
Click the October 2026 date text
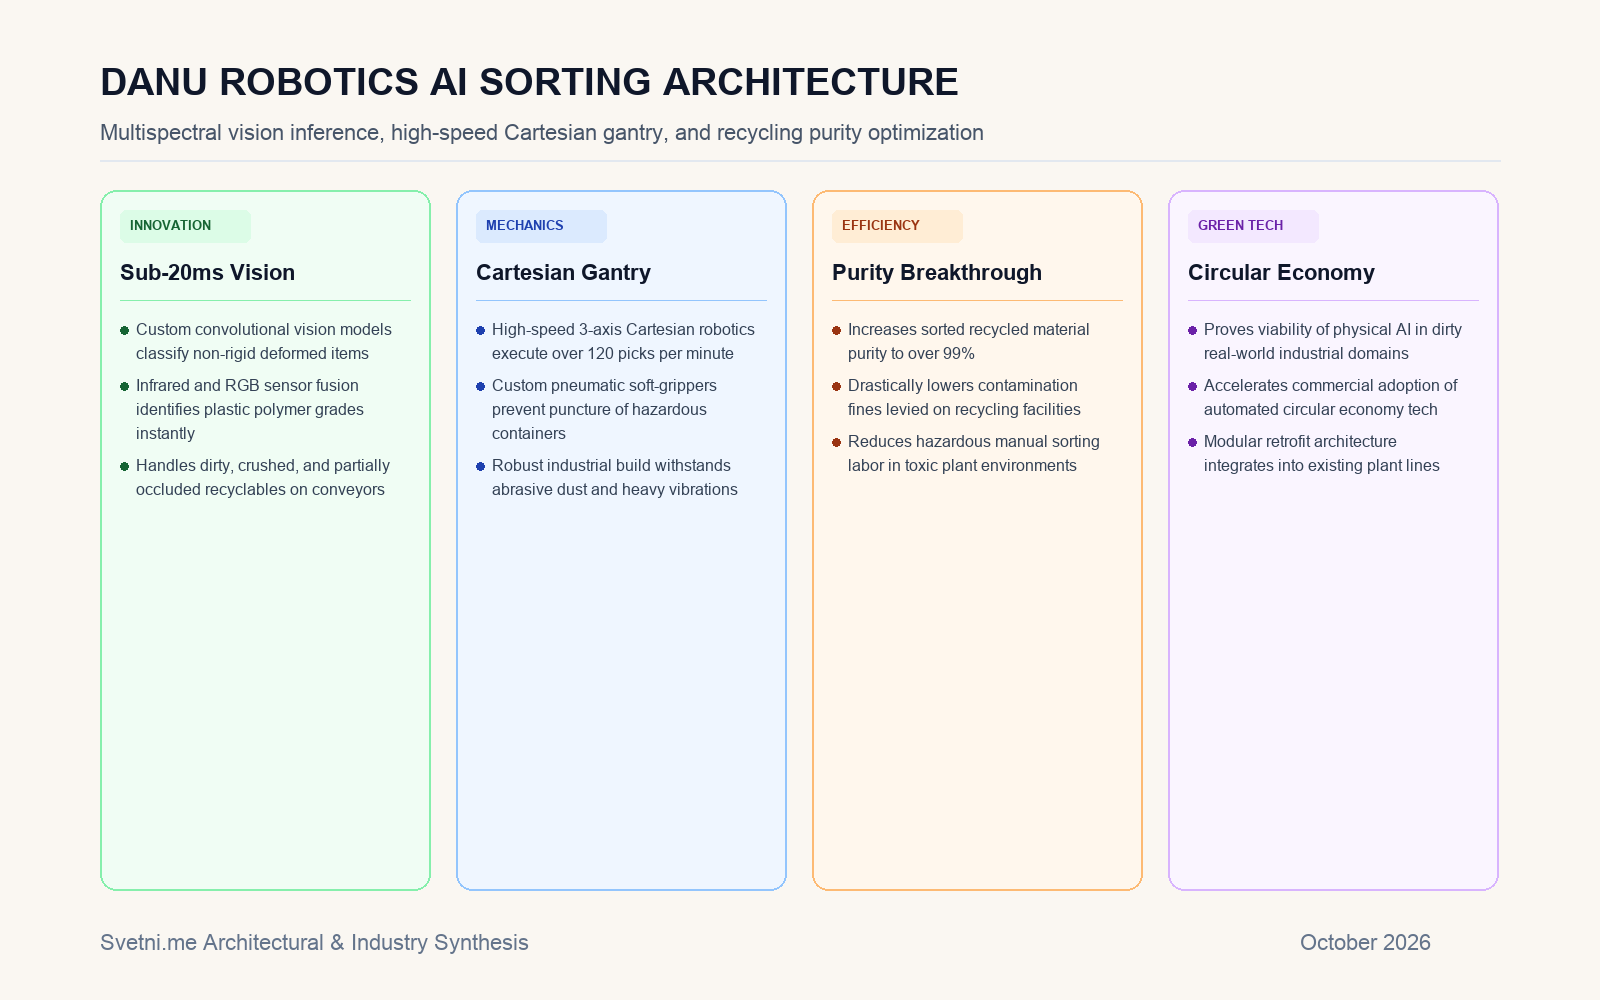[1365, 943]
